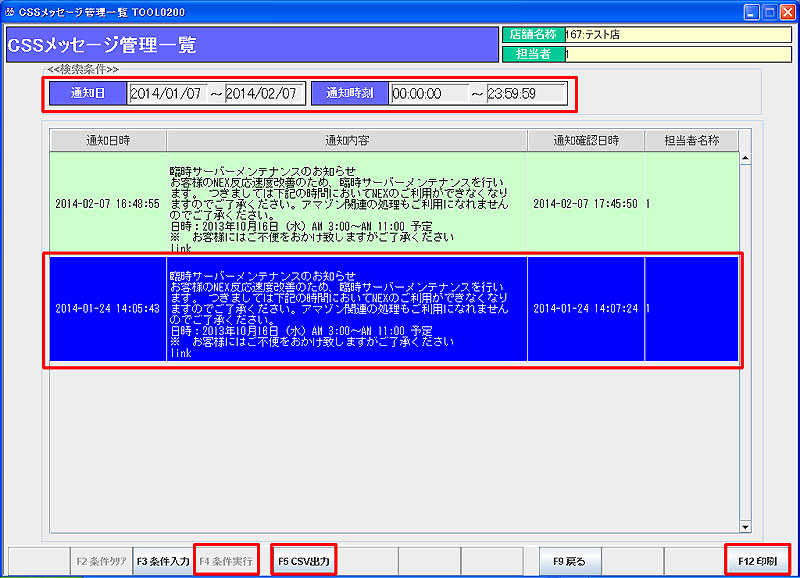
Task: Minimize the CSSメッセージ管理一覧 window
Action: [751, 12]
